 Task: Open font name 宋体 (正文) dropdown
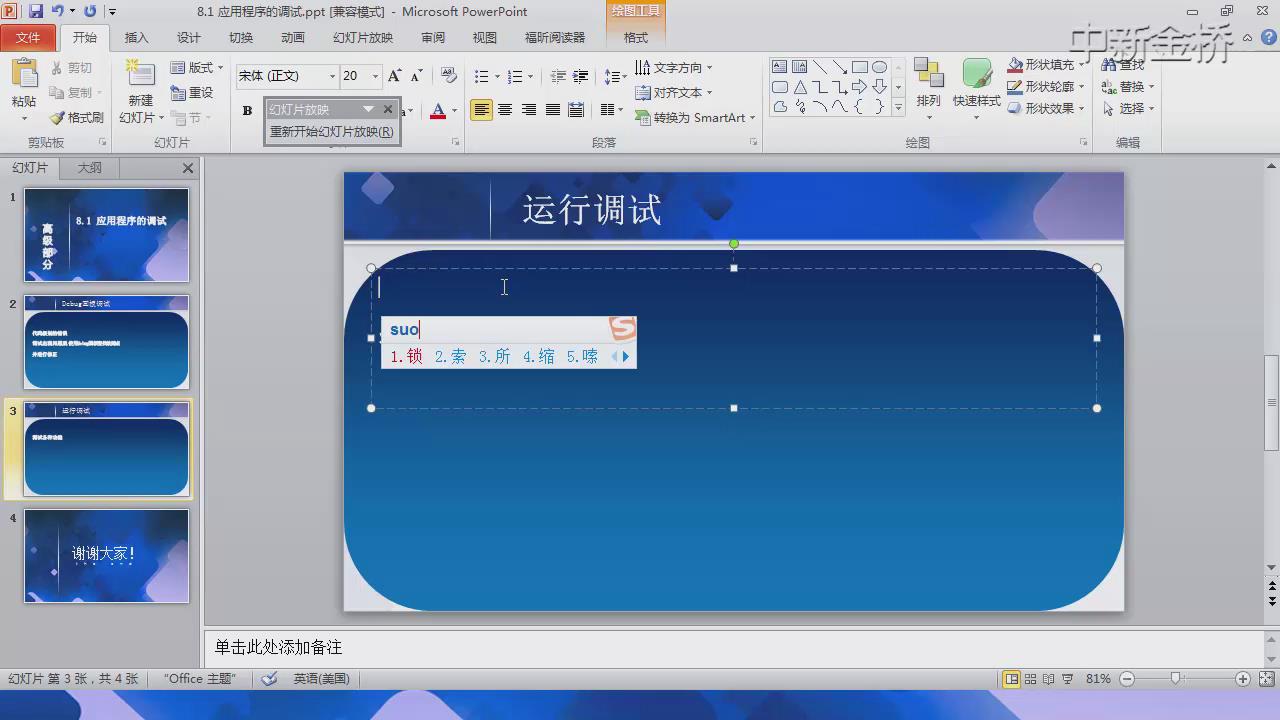[332, 76]
